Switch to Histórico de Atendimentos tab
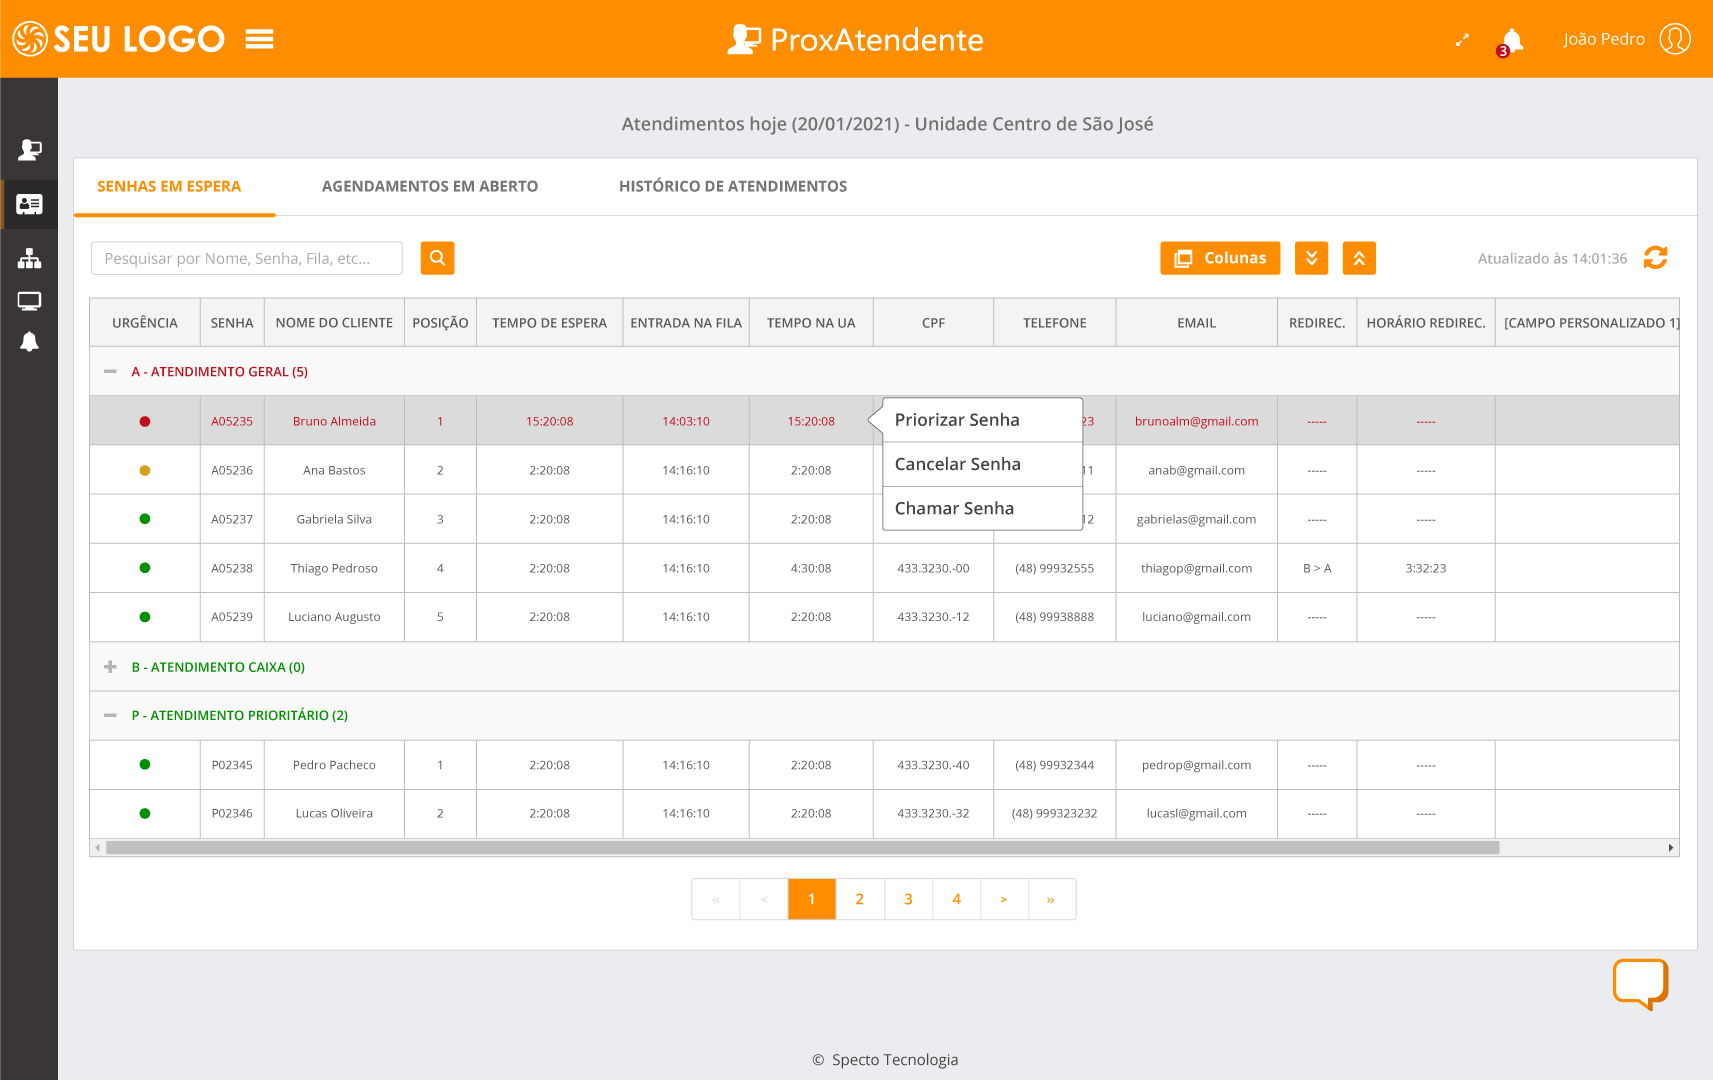The width and height of the screenshot is (1713, 1080). (733, 186)
